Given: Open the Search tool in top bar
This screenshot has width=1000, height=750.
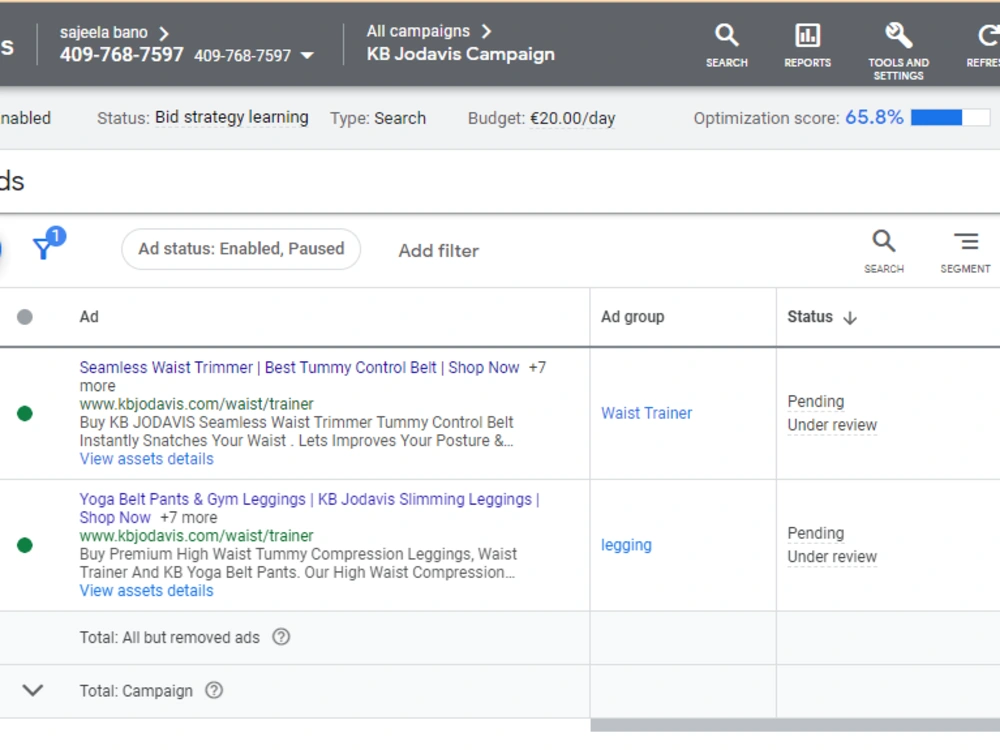Looking at the screenshot, I should [726, 45].
